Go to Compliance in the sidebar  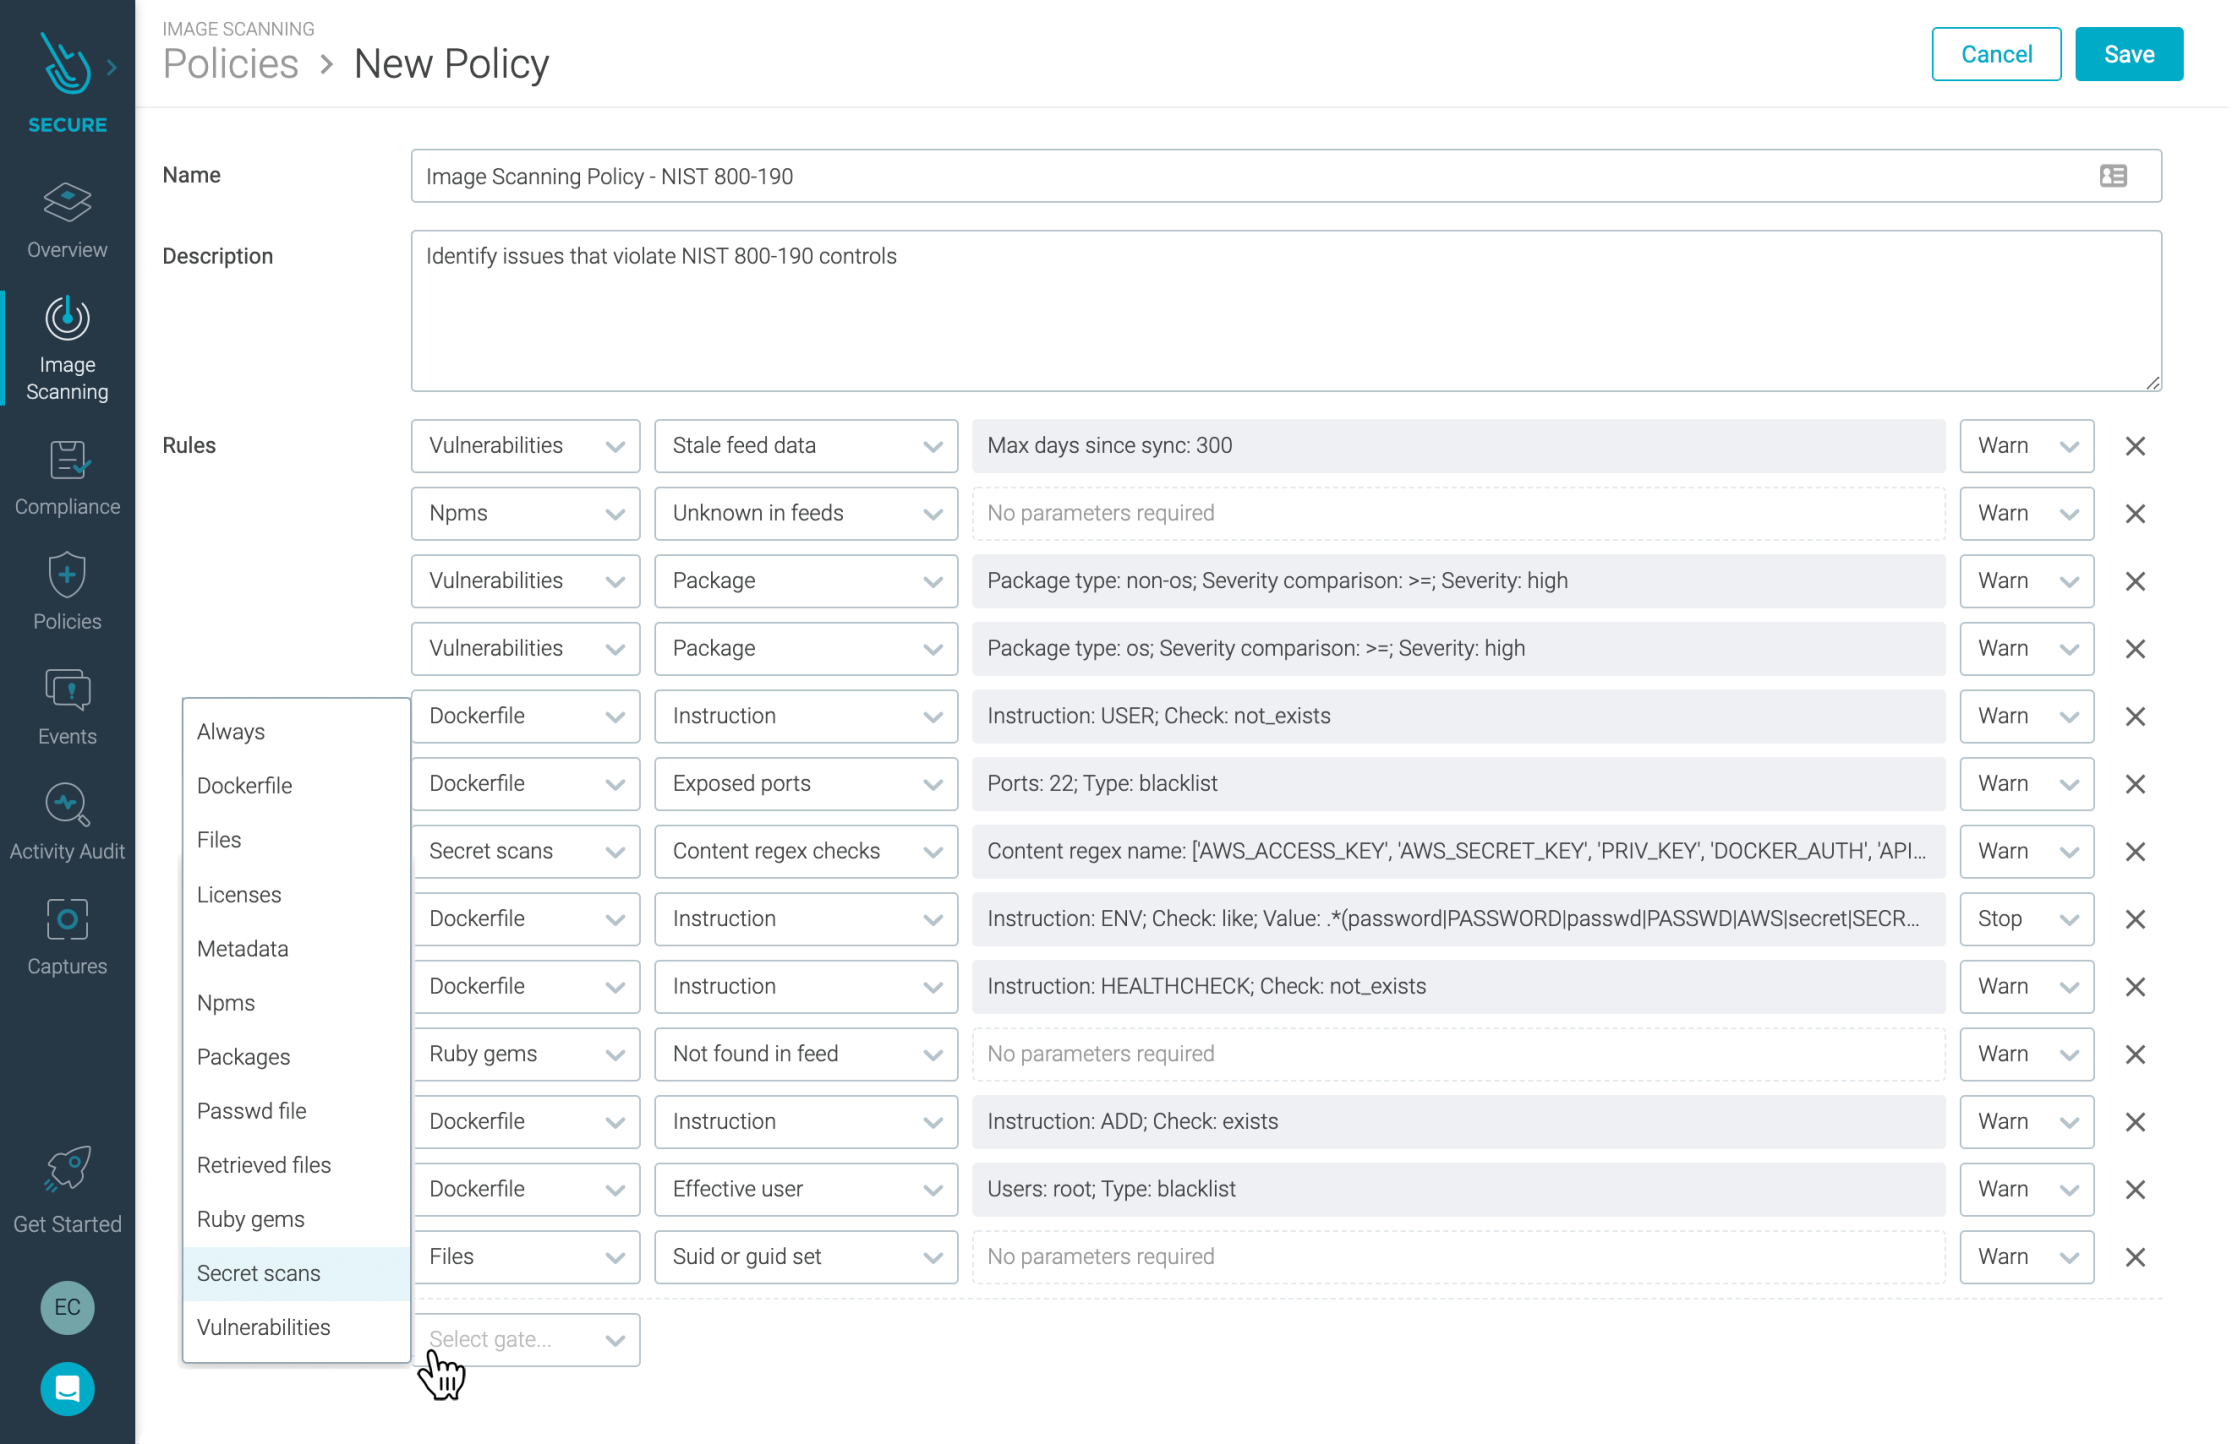67,478
